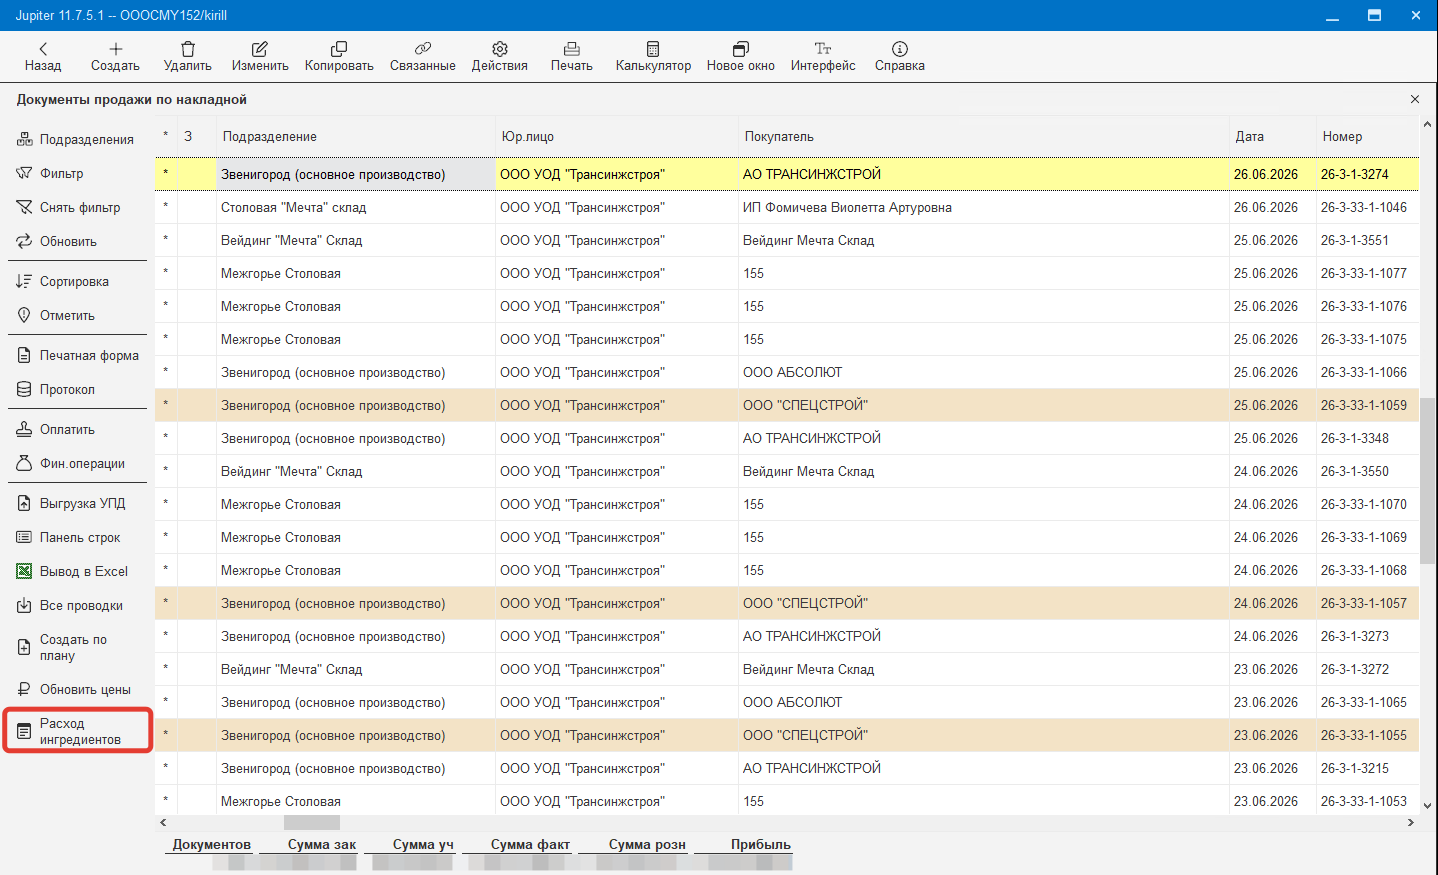Select the highlighted row 26-3-33-1-1057
The image size is (1438, 875).
click(787, 603)
